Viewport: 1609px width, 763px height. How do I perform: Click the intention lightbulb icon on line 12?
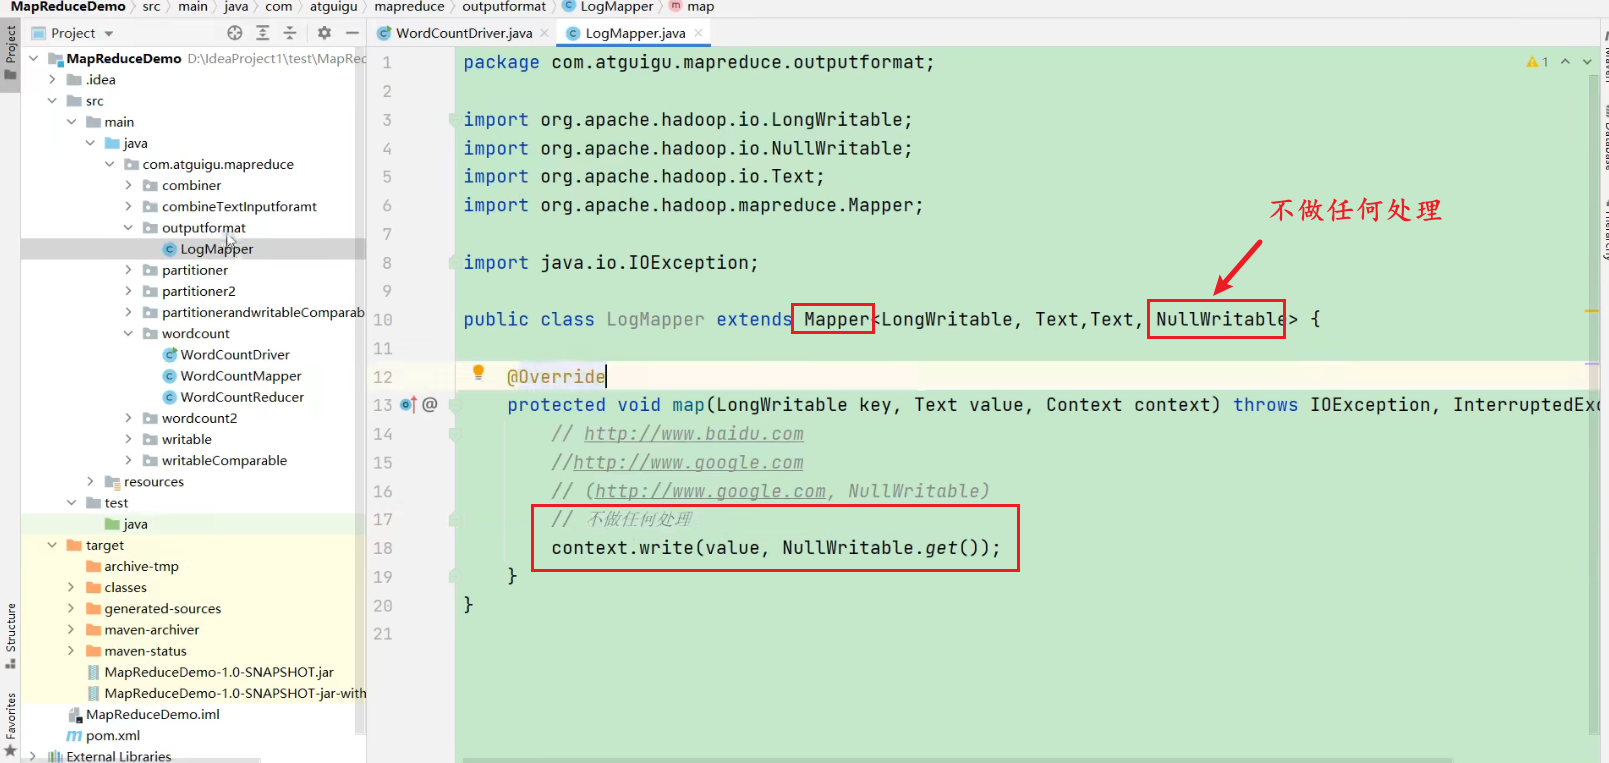tap(478, 373)
